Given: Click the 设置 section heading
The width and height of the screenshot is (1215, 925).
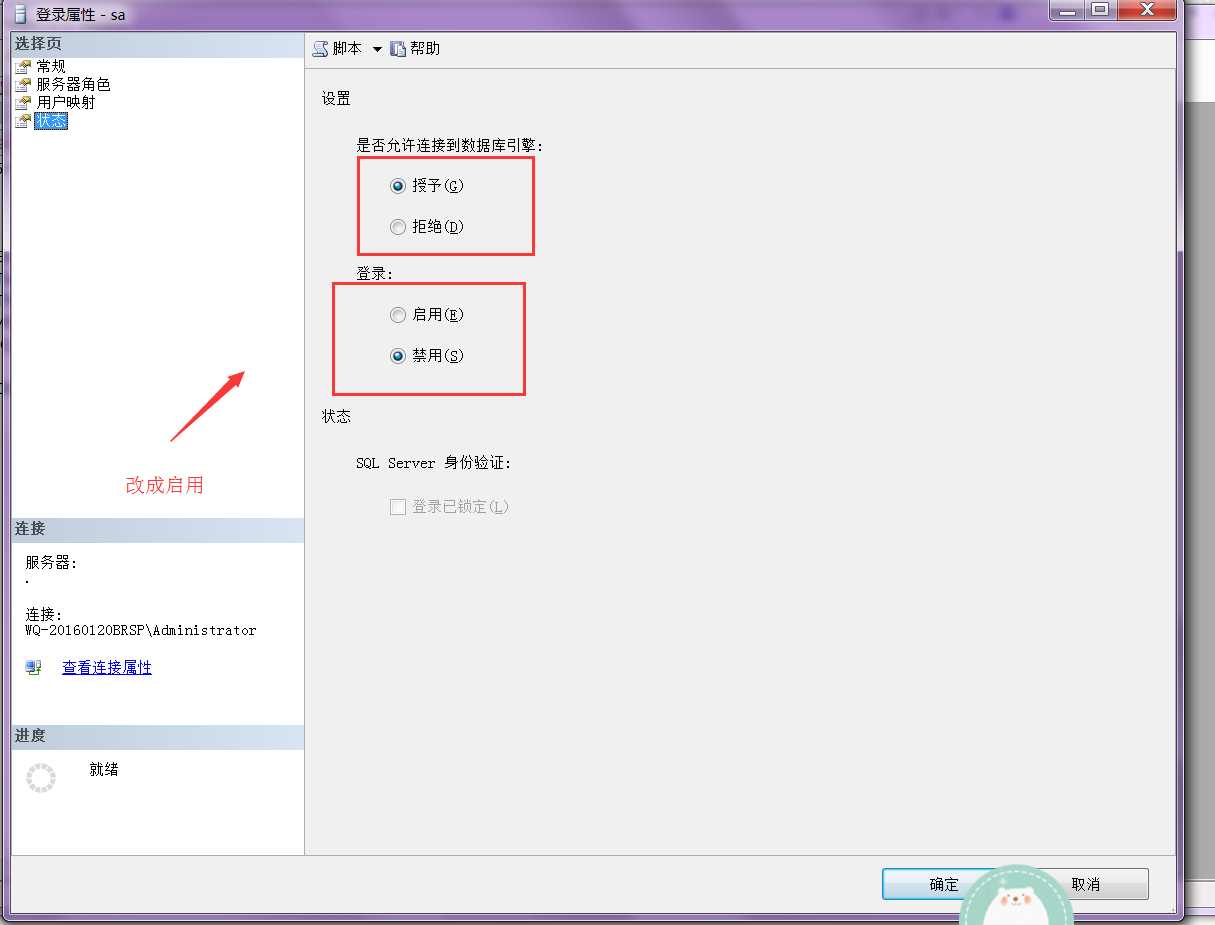Looking at the screenshot, I should click(336, 98).
